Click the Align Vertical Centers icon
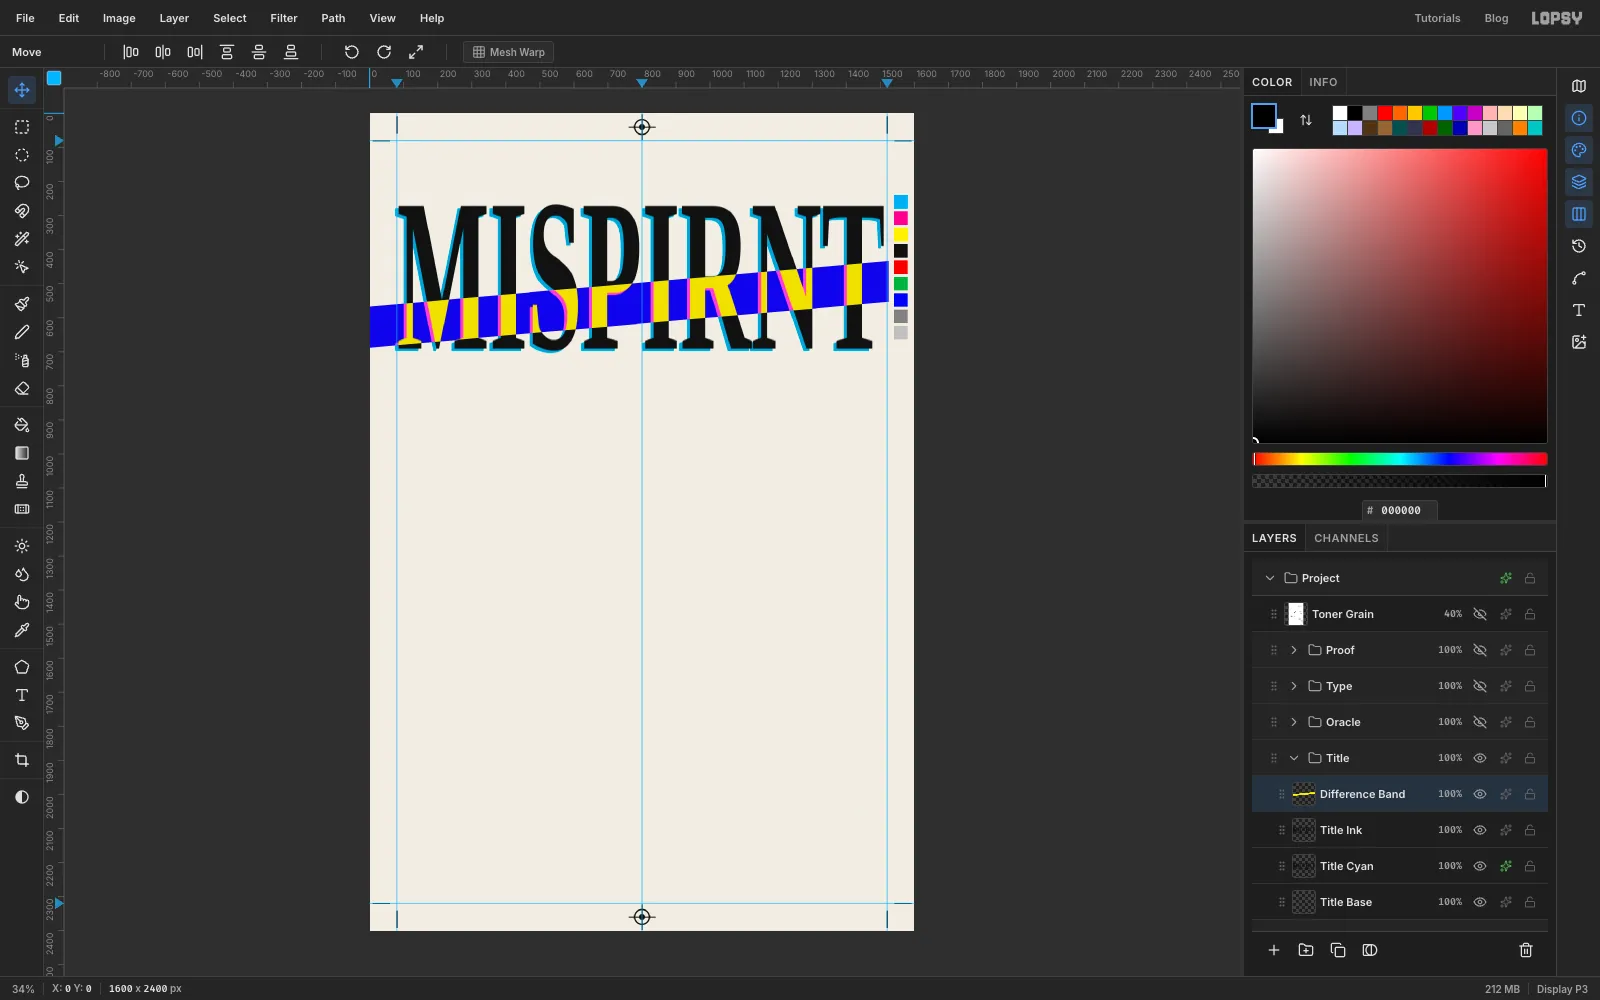The width and height of the screenshot is (1600, 1000). click(x=259, y=52)
